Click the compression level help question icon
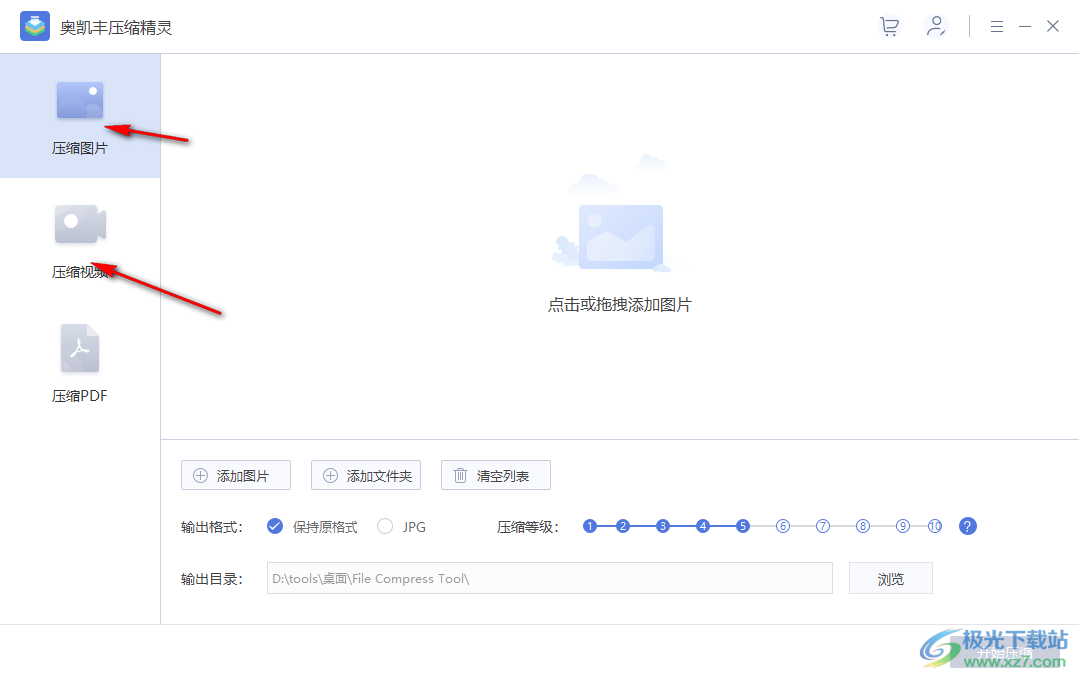1079x678 pixels. coord(968,526)
